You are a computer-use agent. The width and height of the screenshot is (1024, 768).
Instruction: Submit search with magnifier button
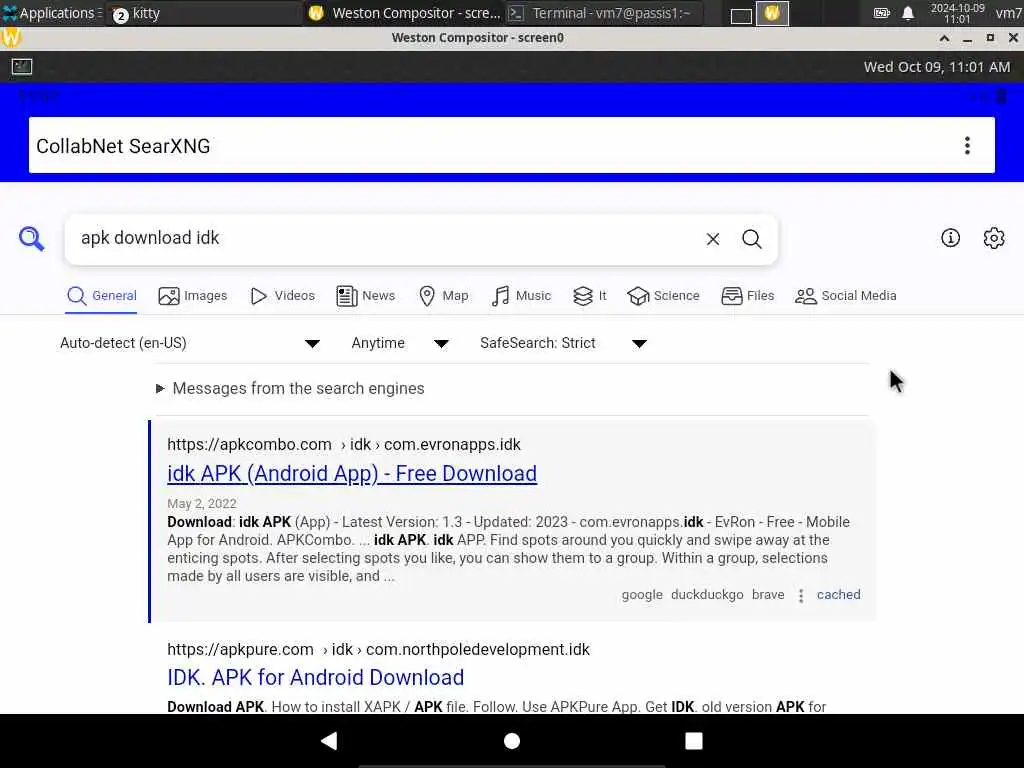[752, 239]
